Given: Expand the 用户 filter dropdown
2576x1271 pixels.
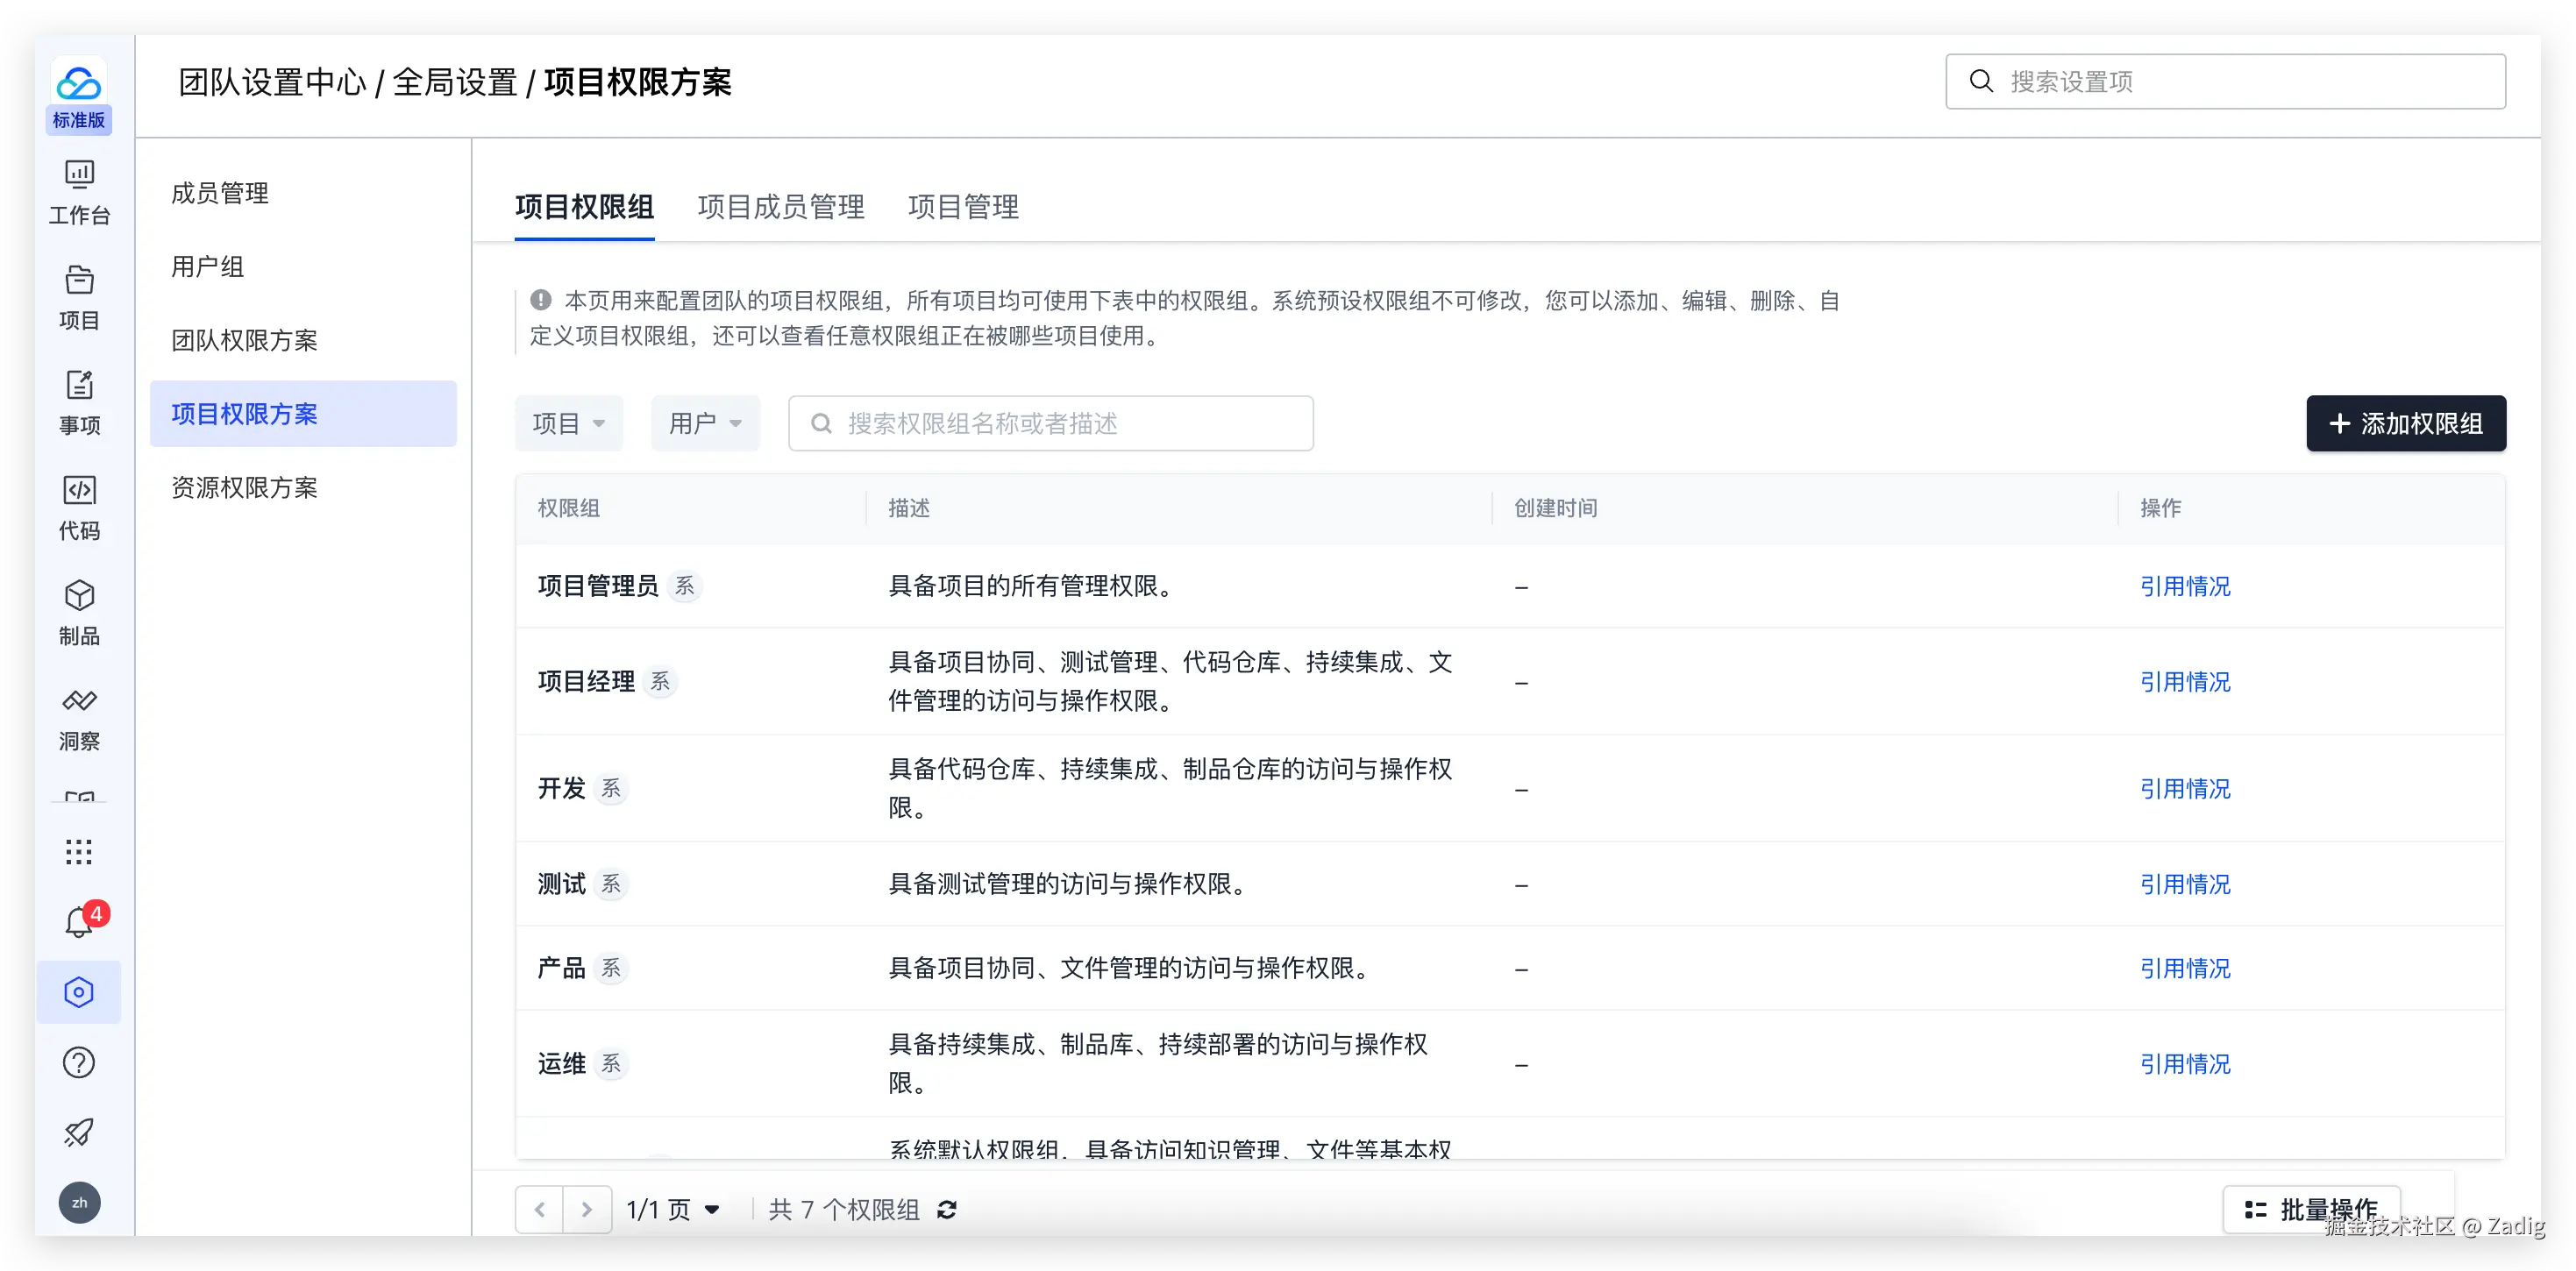Looking at the screenshot, I should [705, 423].
